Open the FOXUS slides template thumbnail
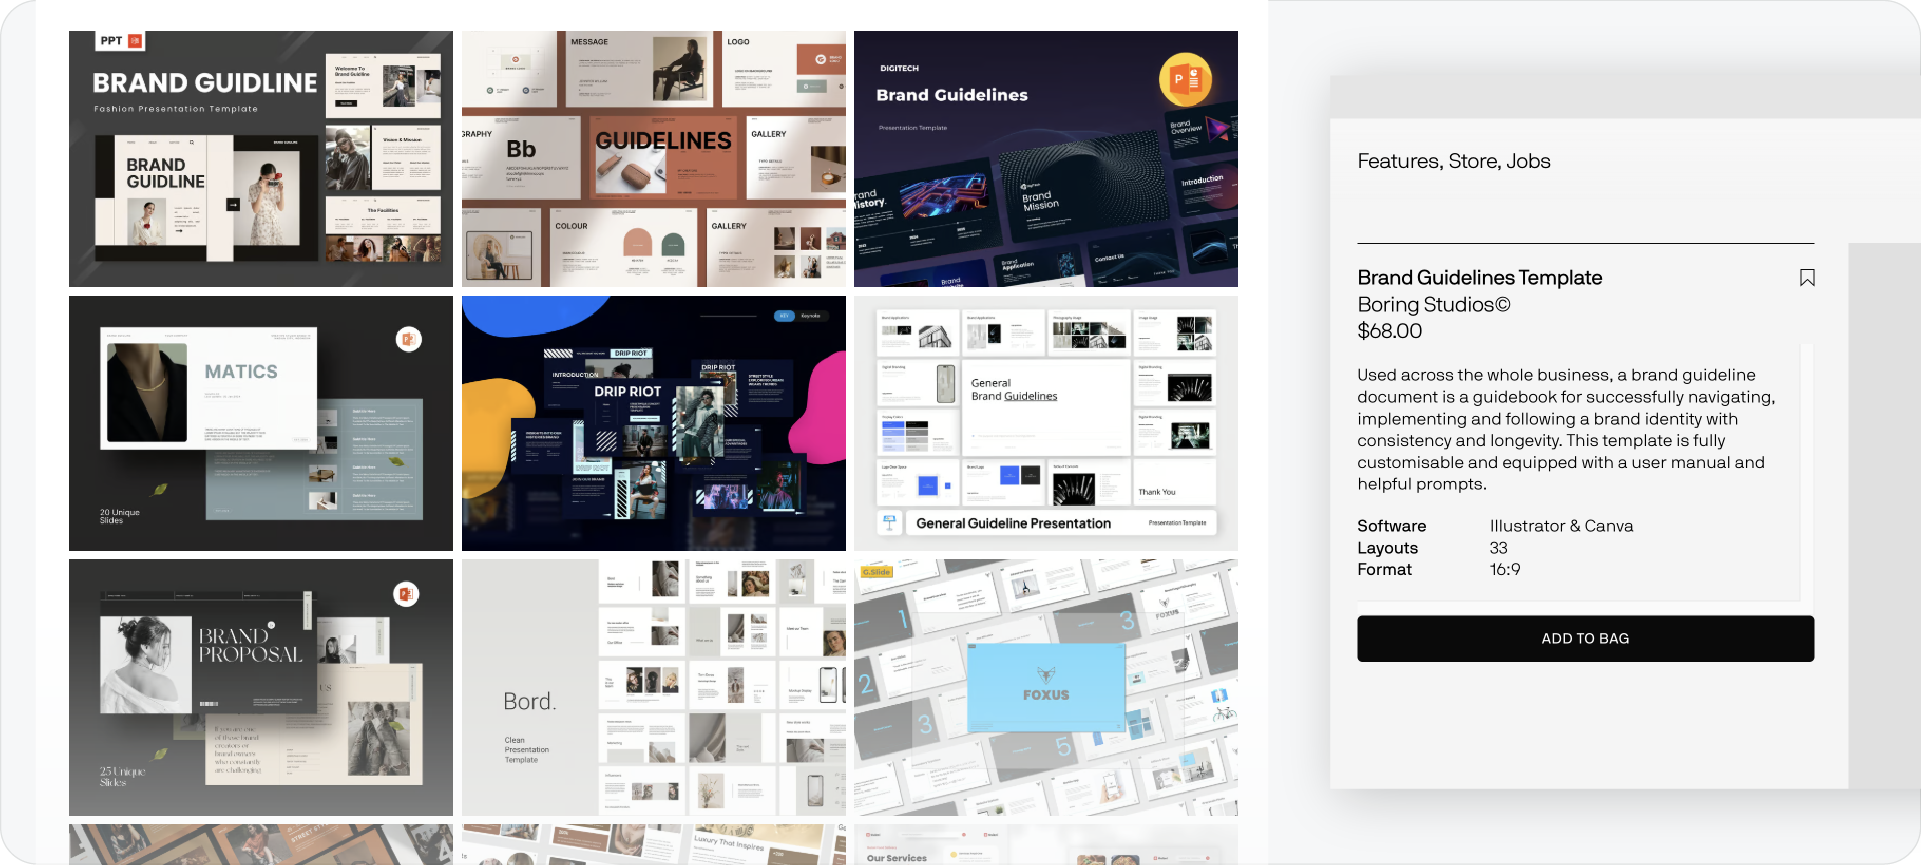 coord(1046,687)
